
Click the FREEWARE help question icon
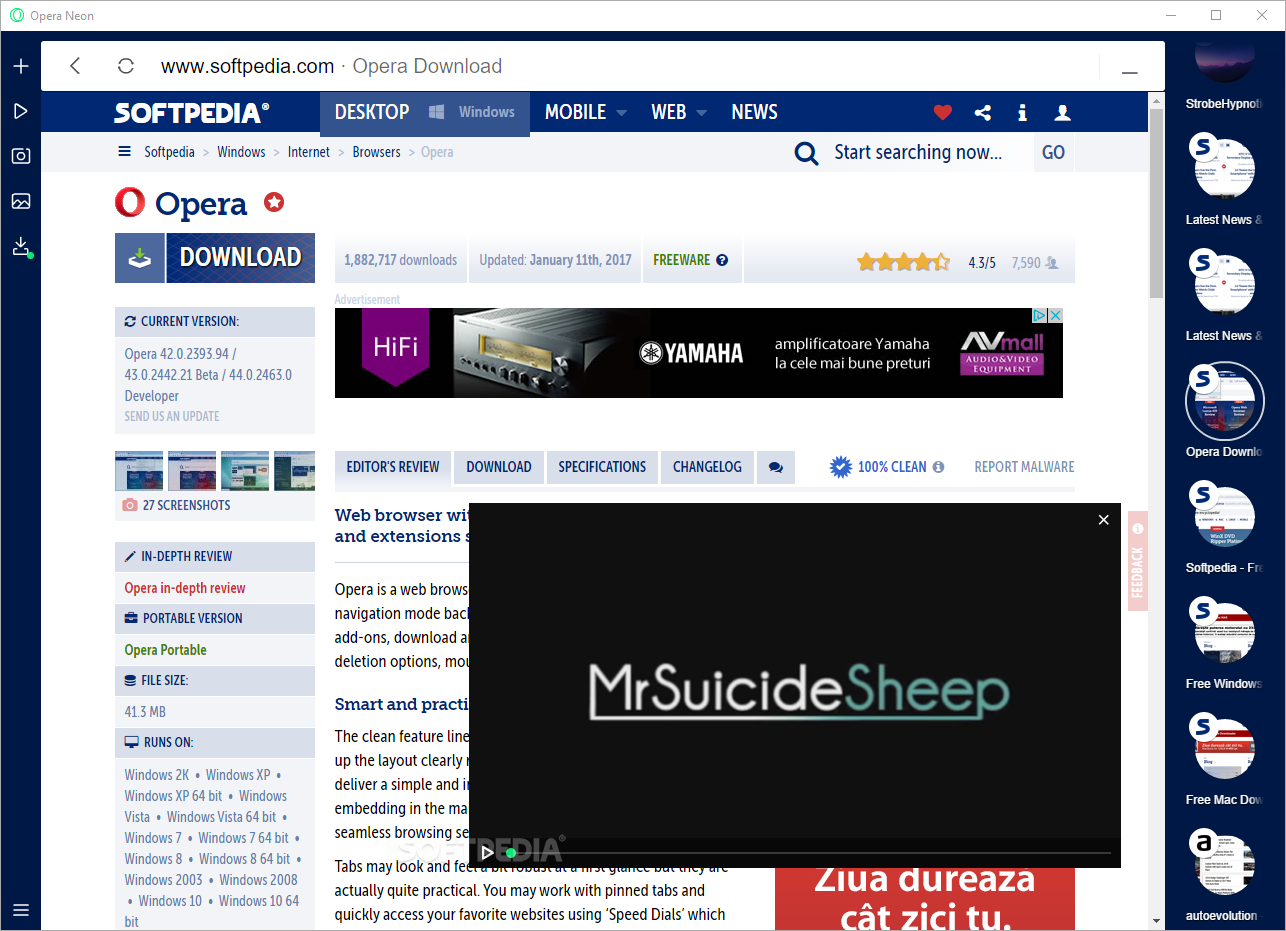[722, 260]
